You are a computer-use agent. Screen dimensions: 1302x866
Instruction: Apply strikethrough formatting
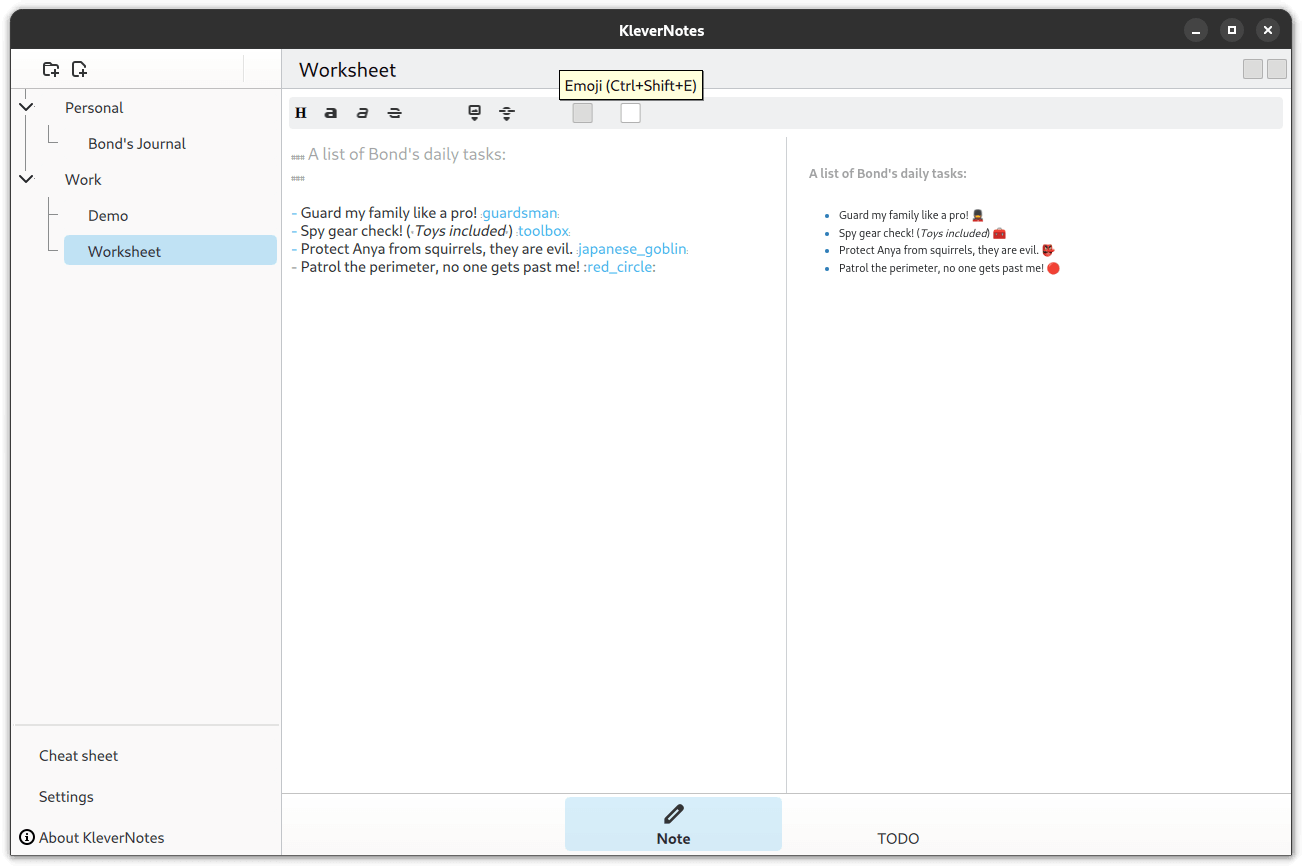point(395,113)
